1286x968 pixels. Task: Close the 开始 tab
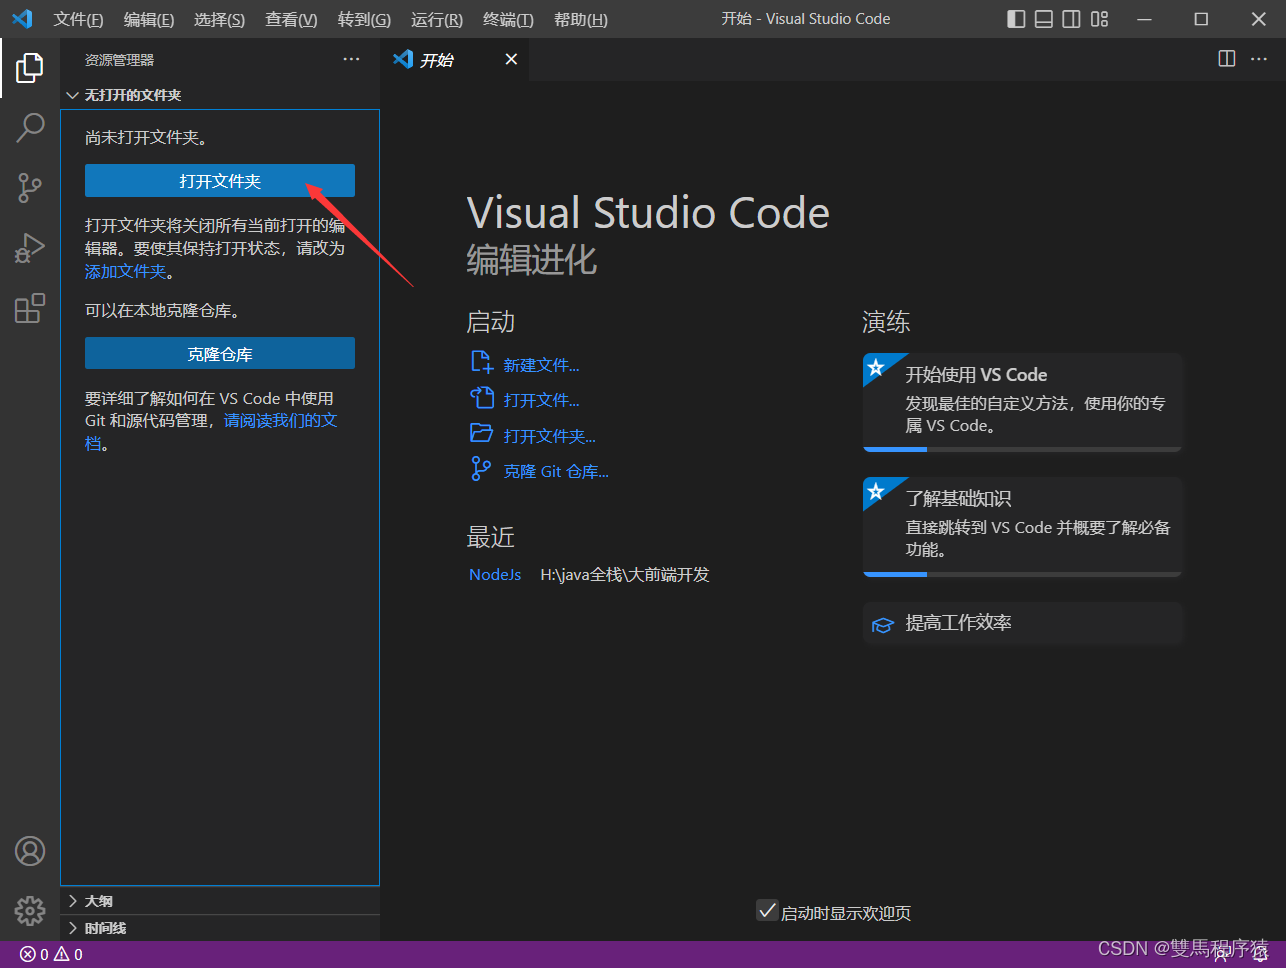pyautogui.click(x=511, y=59)
